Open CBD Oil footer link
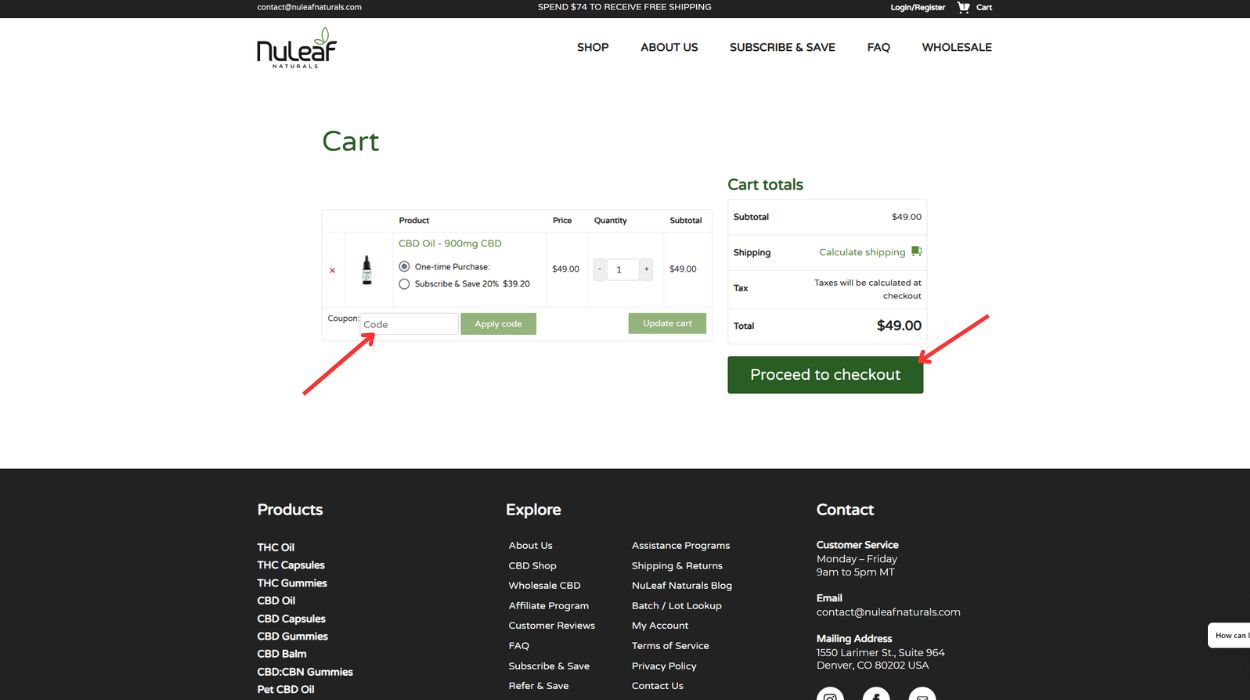1250x700 pixels. tap(276, 601)
